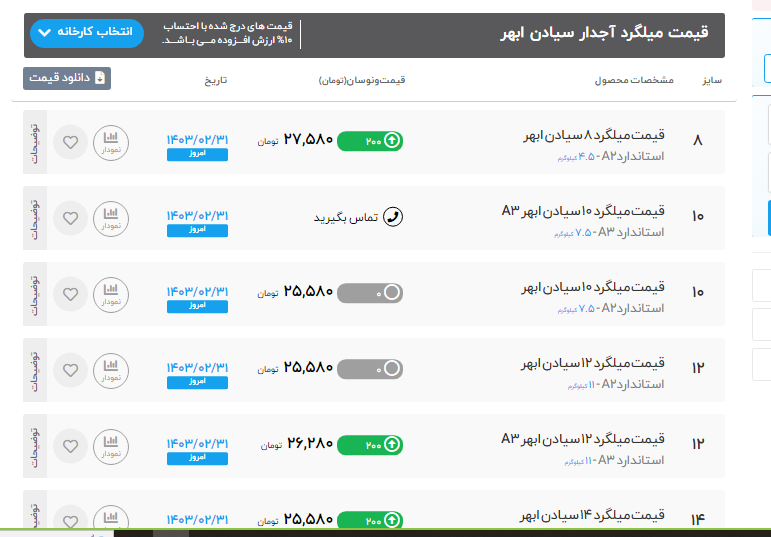The height and width of the screenshot is (537, 771).
Task: Expand توضیحات for میلگرد 8 row
Action: (x=34, y=143)
